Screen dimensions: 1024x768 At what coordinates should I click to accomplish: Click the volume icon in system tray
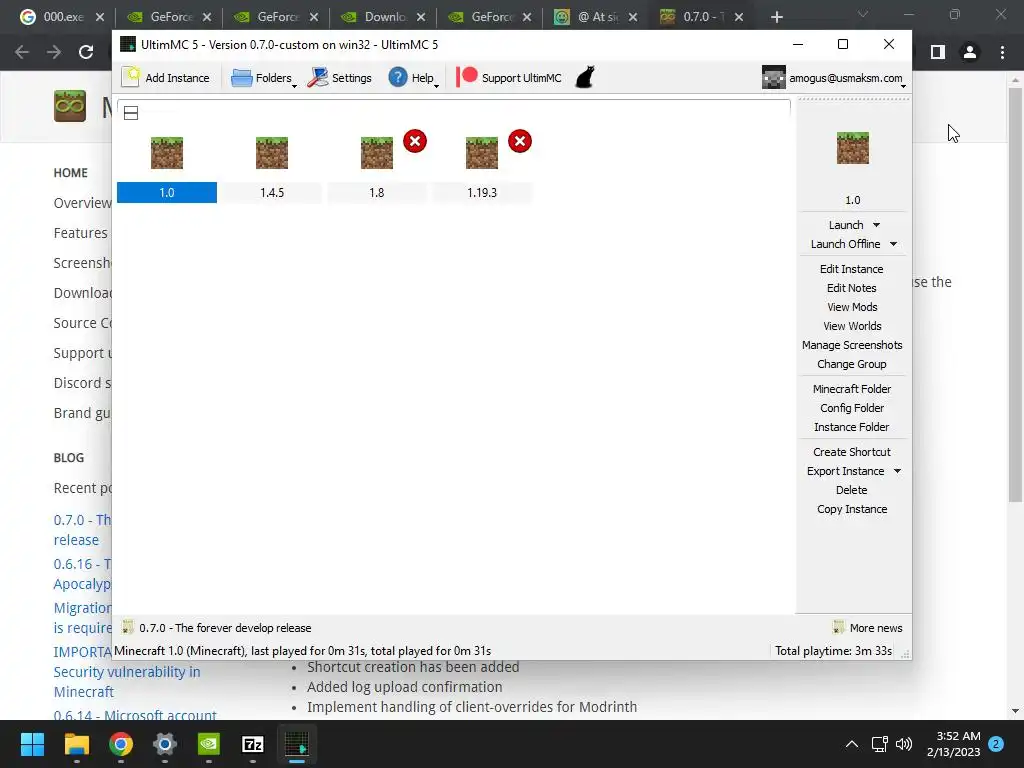pyautogui.click(x=904, y=744)
